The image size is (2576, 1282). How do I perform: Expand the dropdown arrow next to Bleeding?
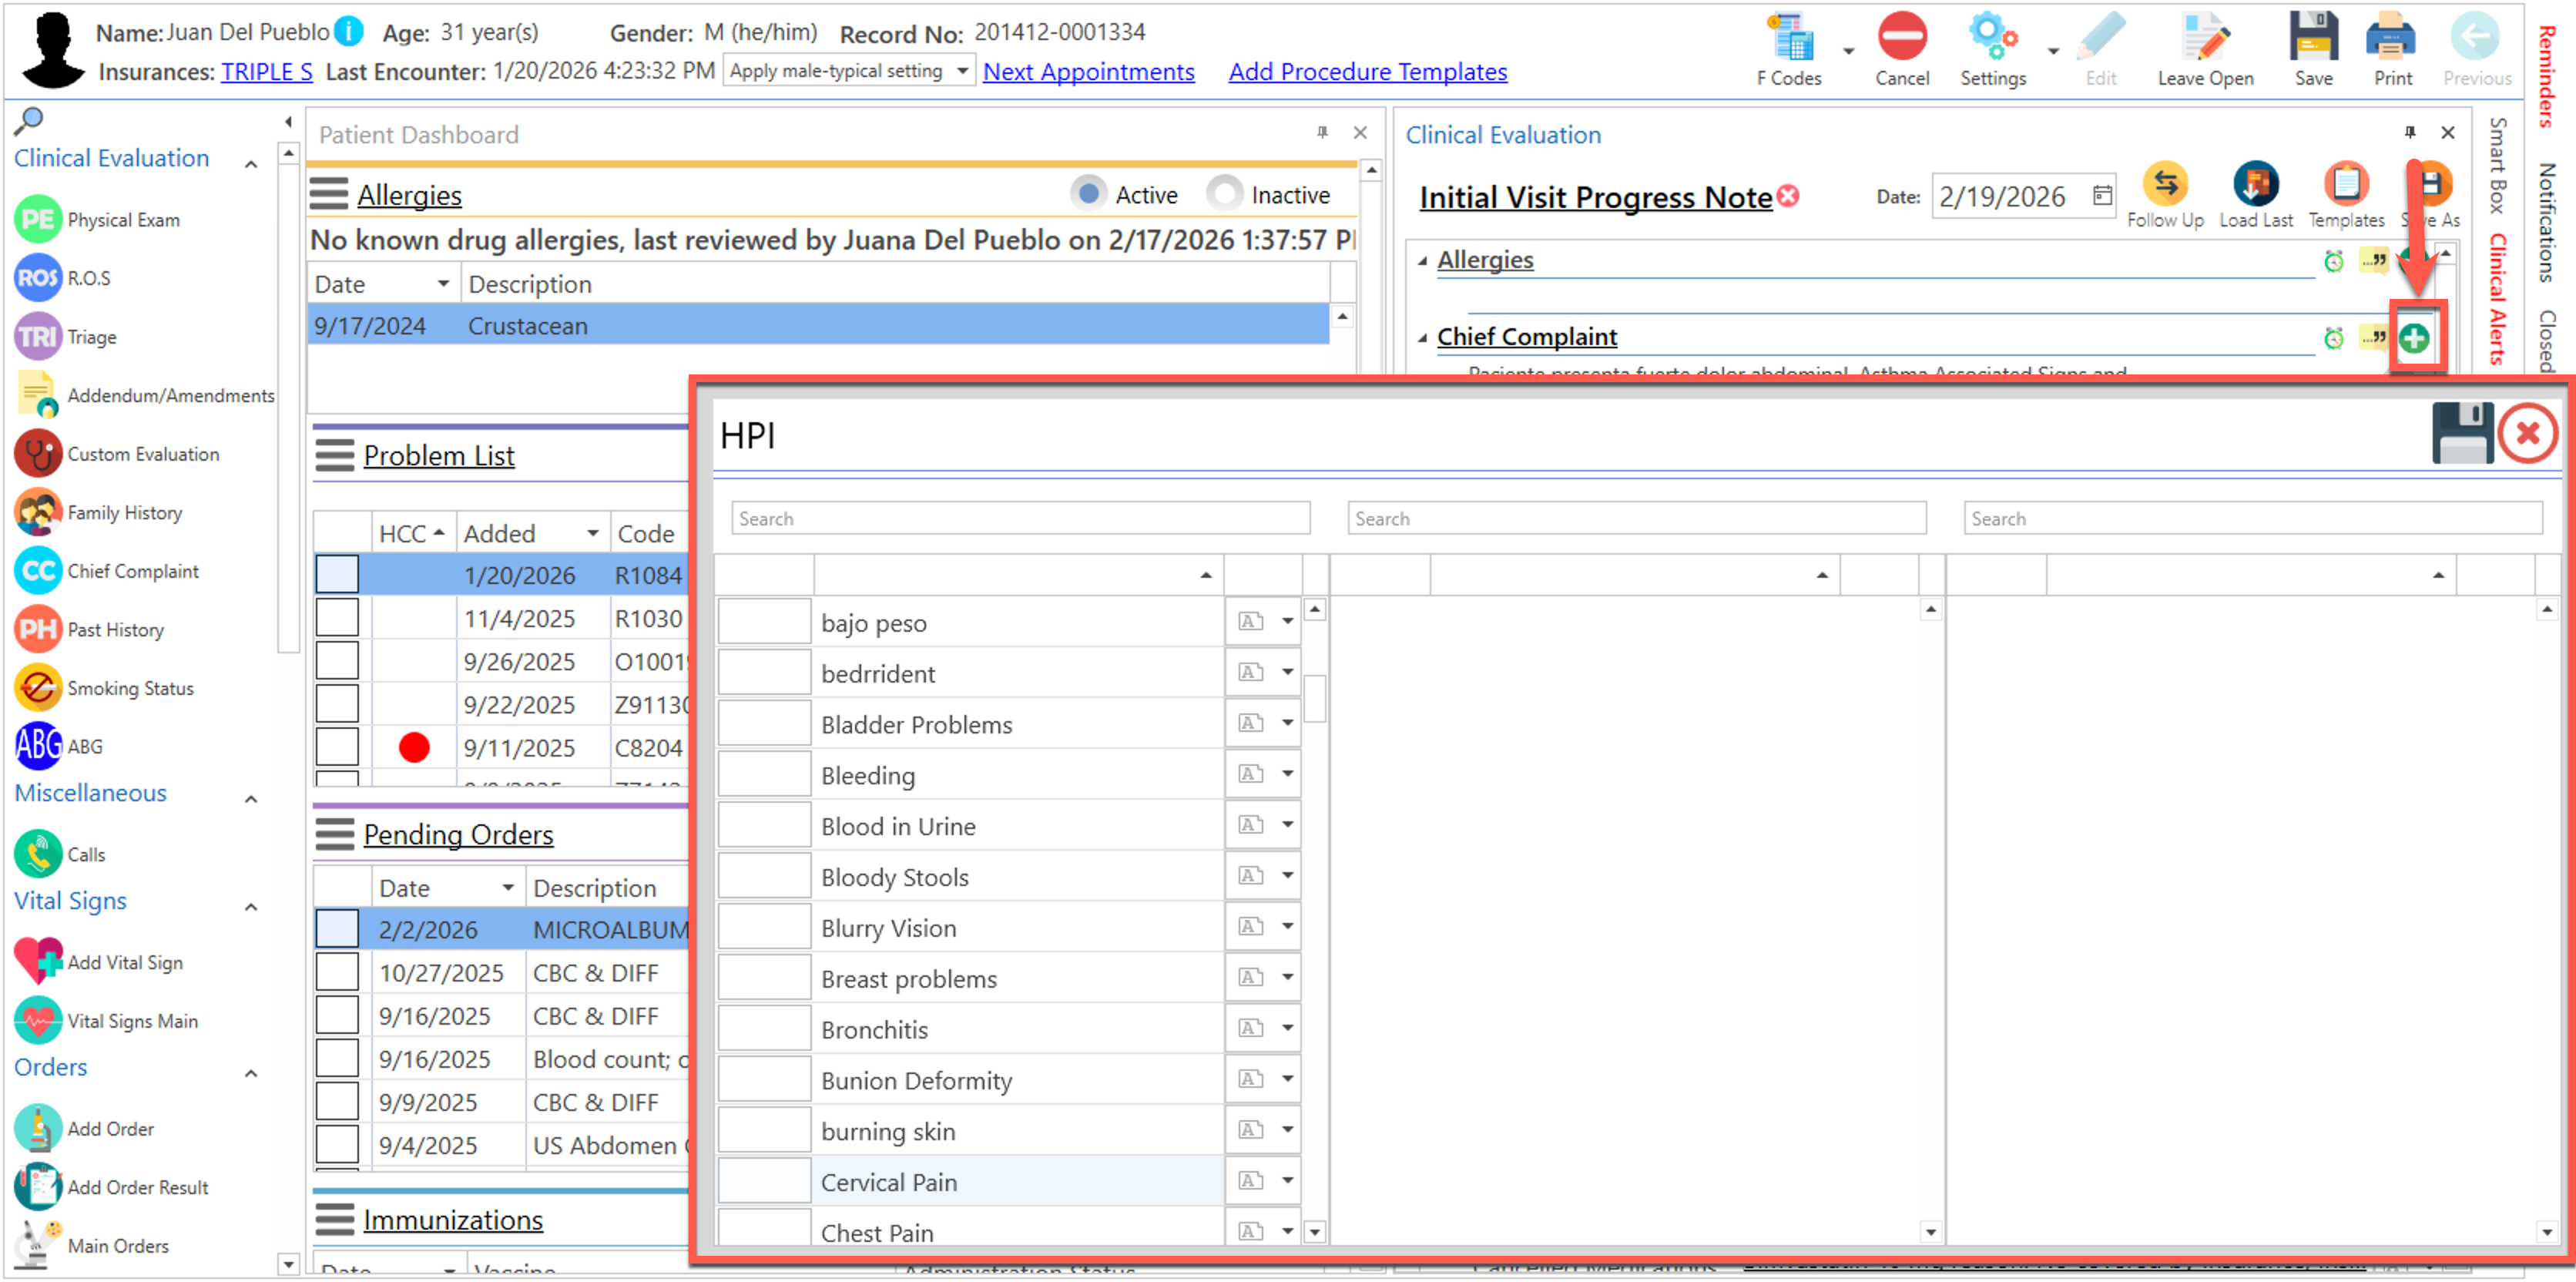pos(1288,774)
